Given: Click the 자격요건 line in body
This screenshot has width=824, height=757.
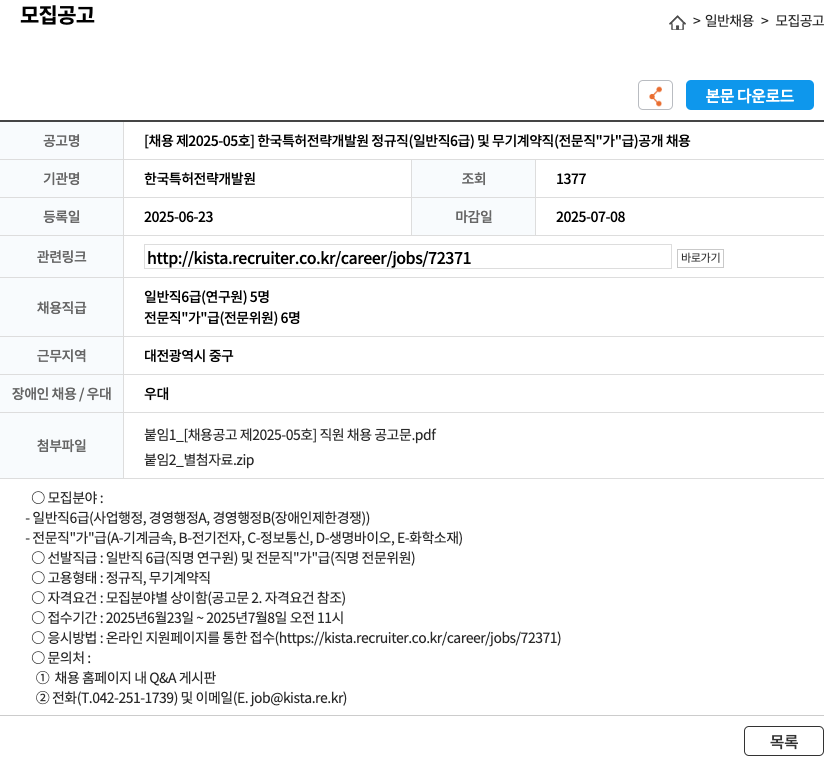Looking at the screenshot, I should click(188, 598).
